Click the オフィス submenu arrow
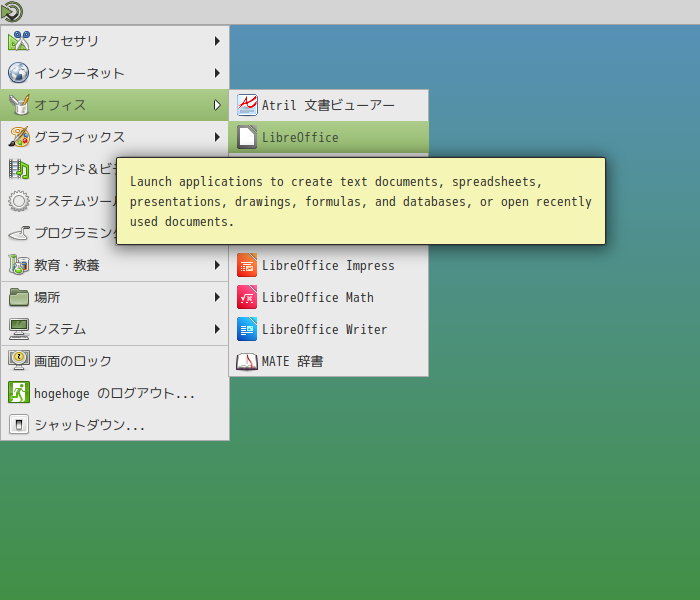 [217, 105]
